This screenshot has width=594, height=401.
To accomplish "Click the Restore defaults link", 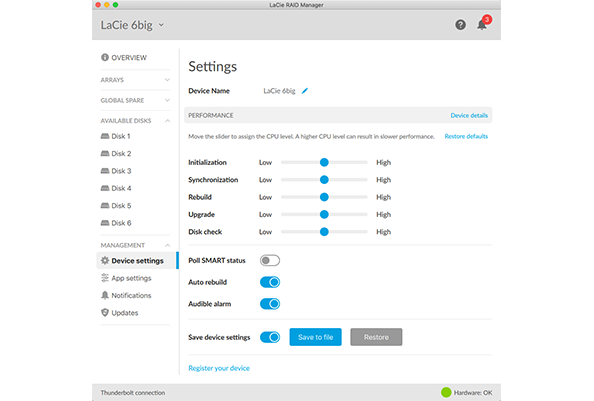I will pyautogui.click(x=466, y=136).
